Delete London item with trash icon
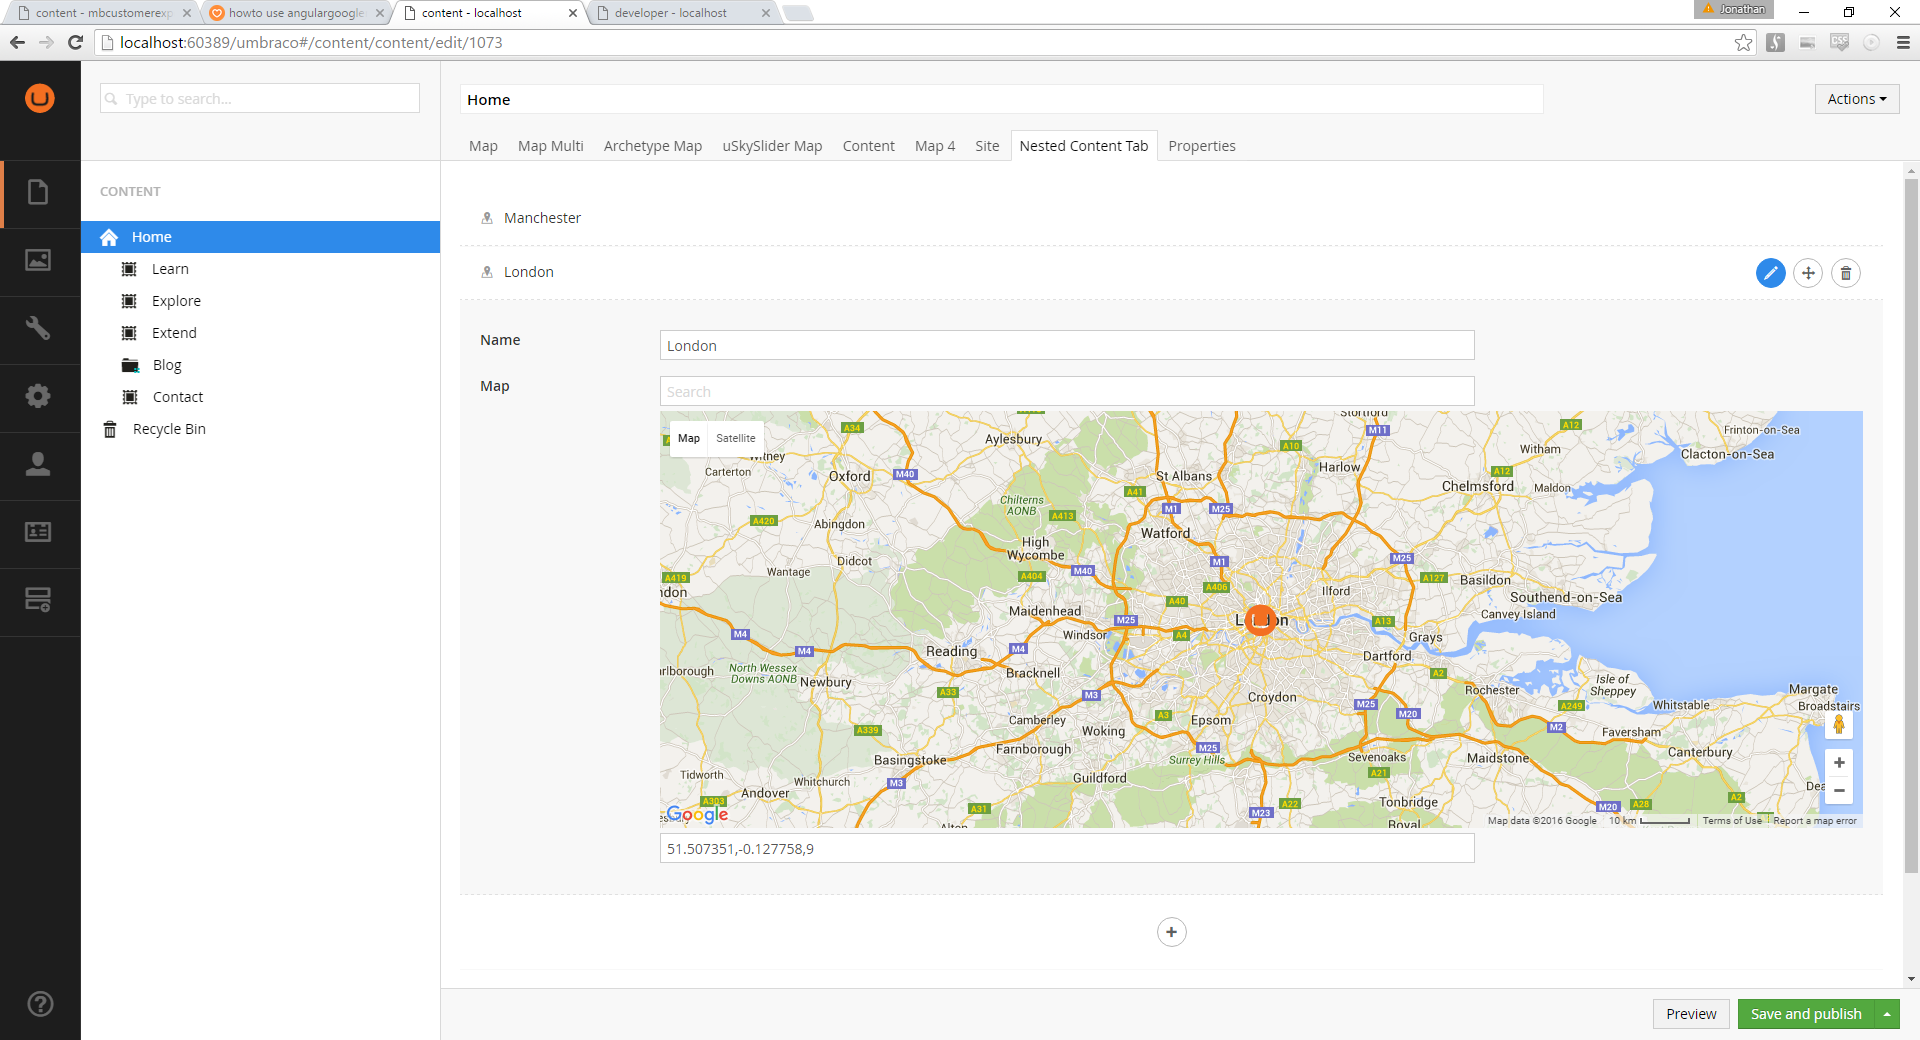Screen dimensions: 1920x1040 [1846, 273]
